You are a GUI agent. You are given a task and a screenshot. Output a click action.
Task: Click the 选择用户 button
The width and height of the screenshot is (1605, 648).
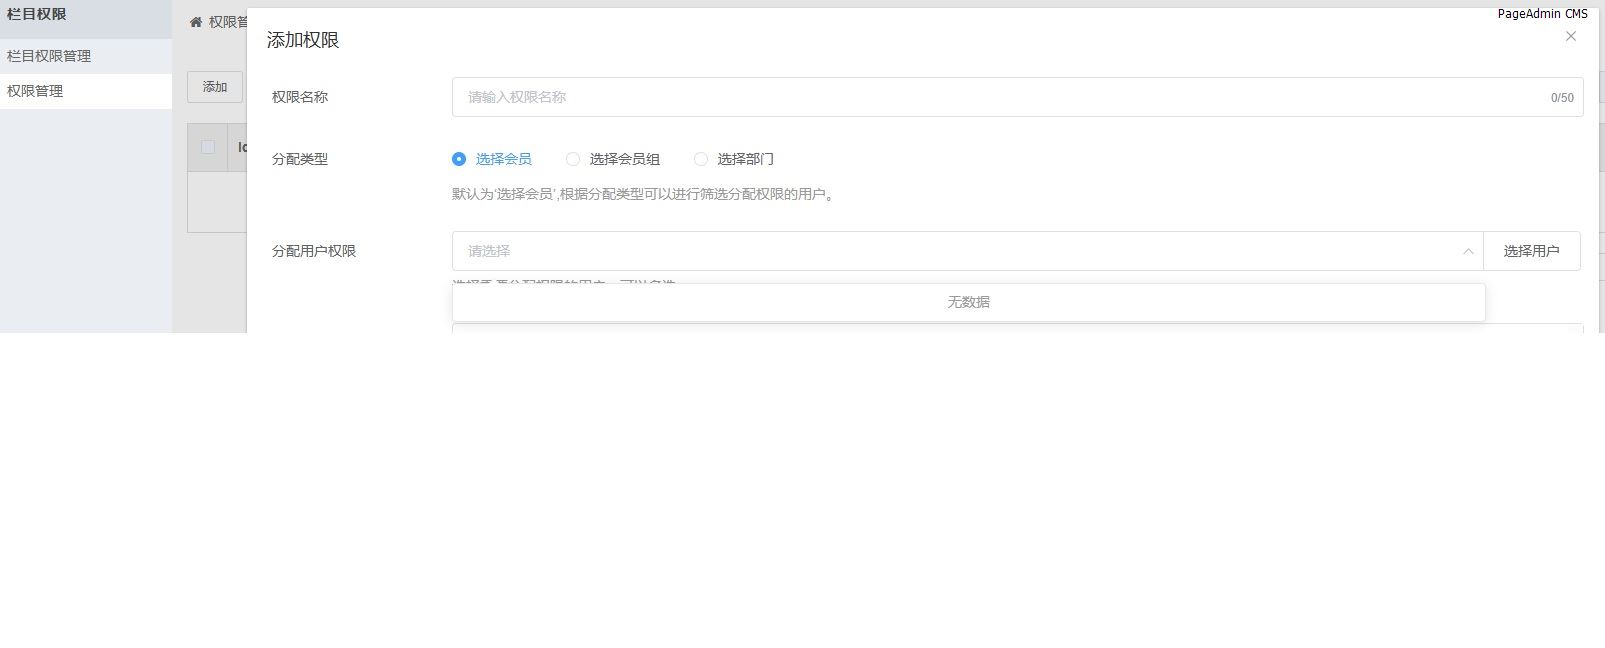1531,251
